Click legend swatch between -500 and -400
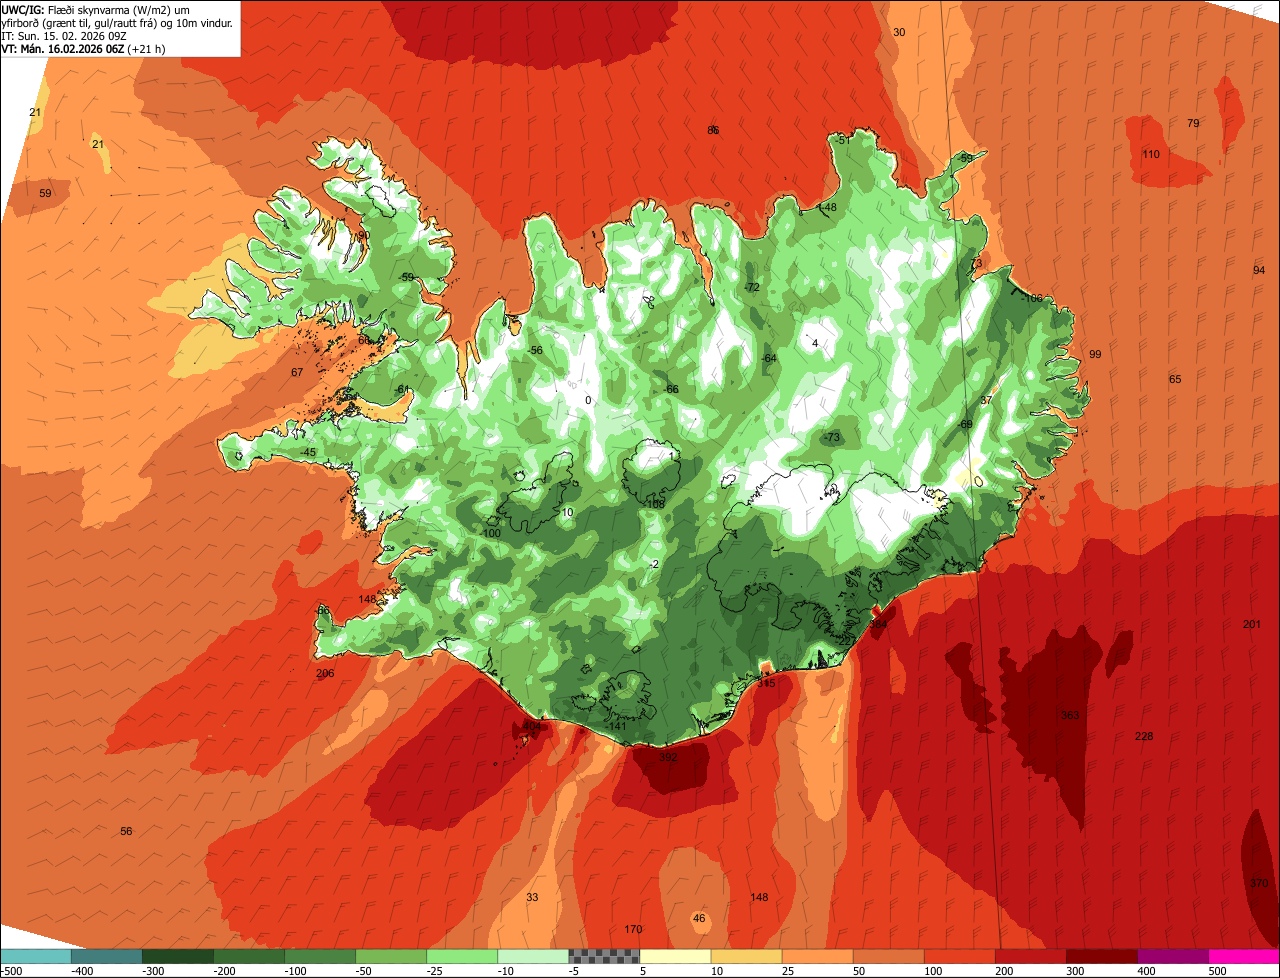The height and width of the screenshot is (978, 1280). pyautogui.click(x=36, y=956)
